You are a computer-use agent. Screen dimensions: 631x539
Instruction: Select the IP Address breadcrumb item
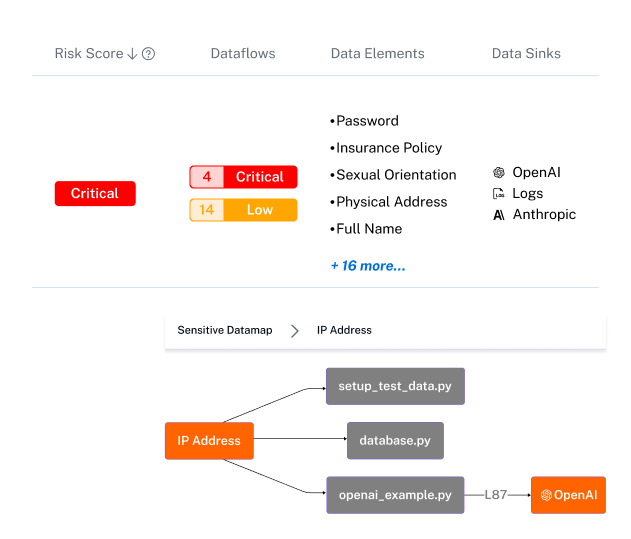(344, 330)
